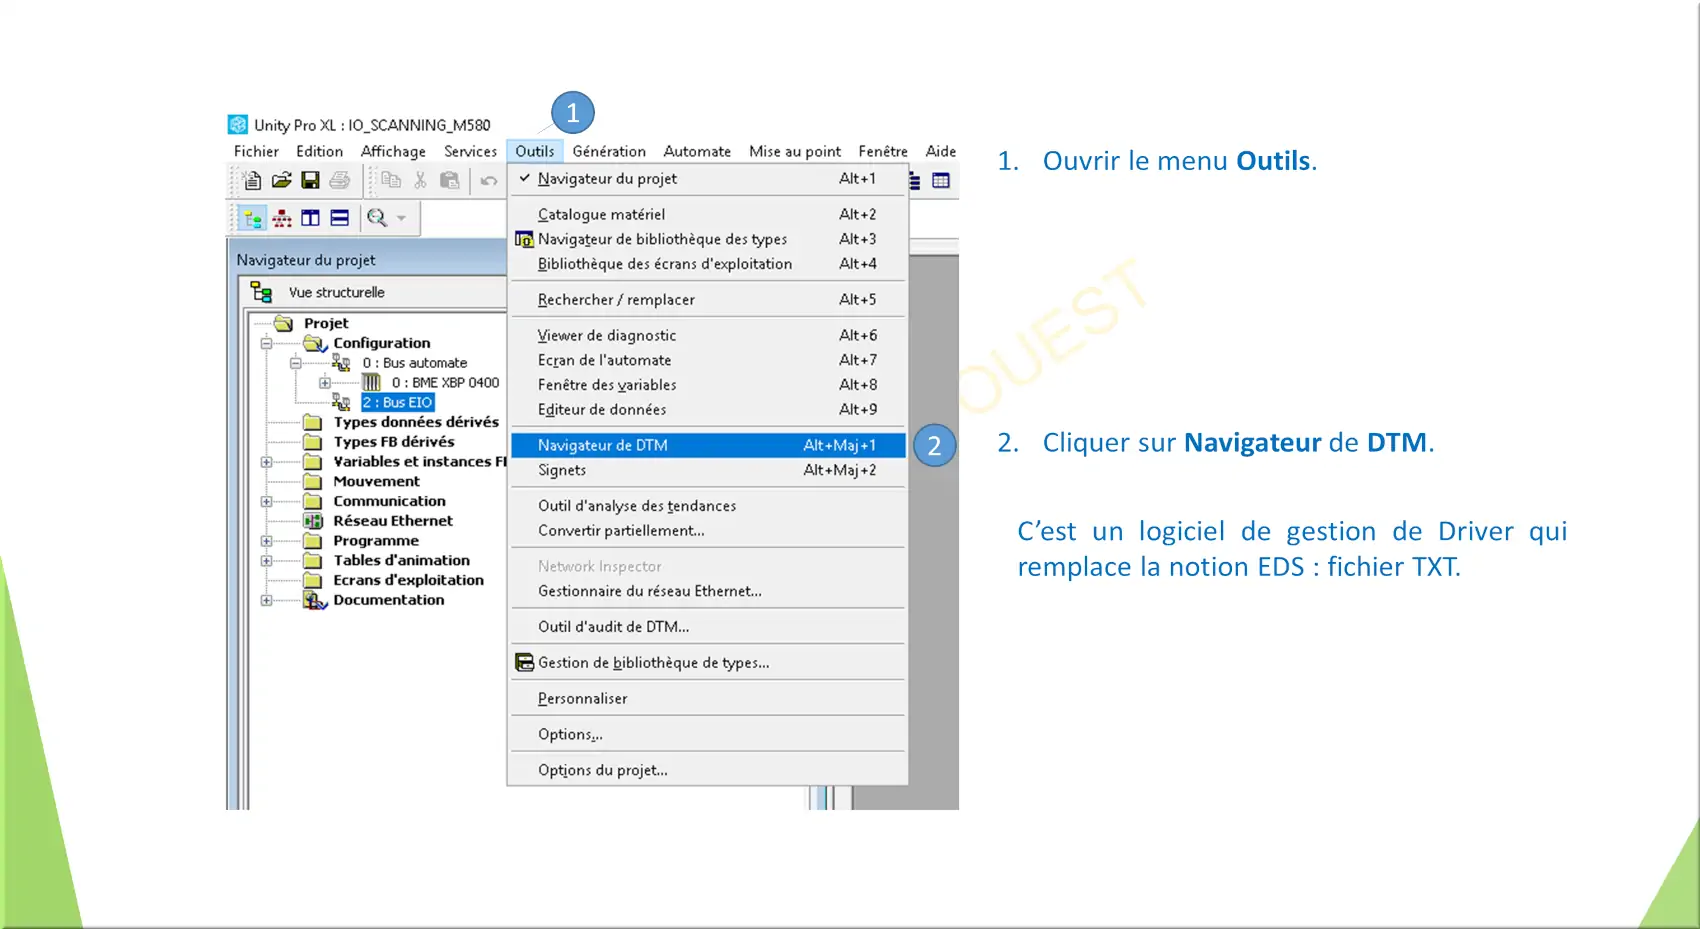Expand the Tables d'animation node
This screenshot has height=929, width=1700.
point(266,561)
